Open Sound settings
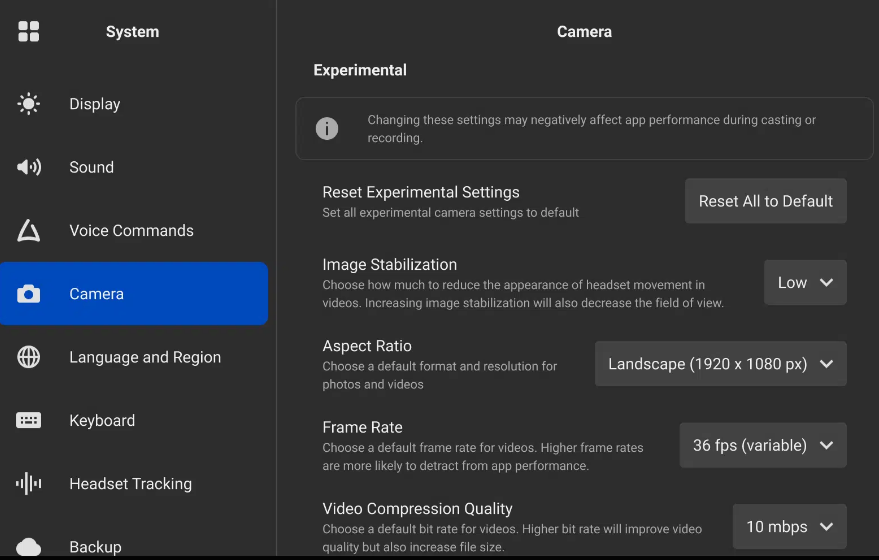 coord(134,167)
